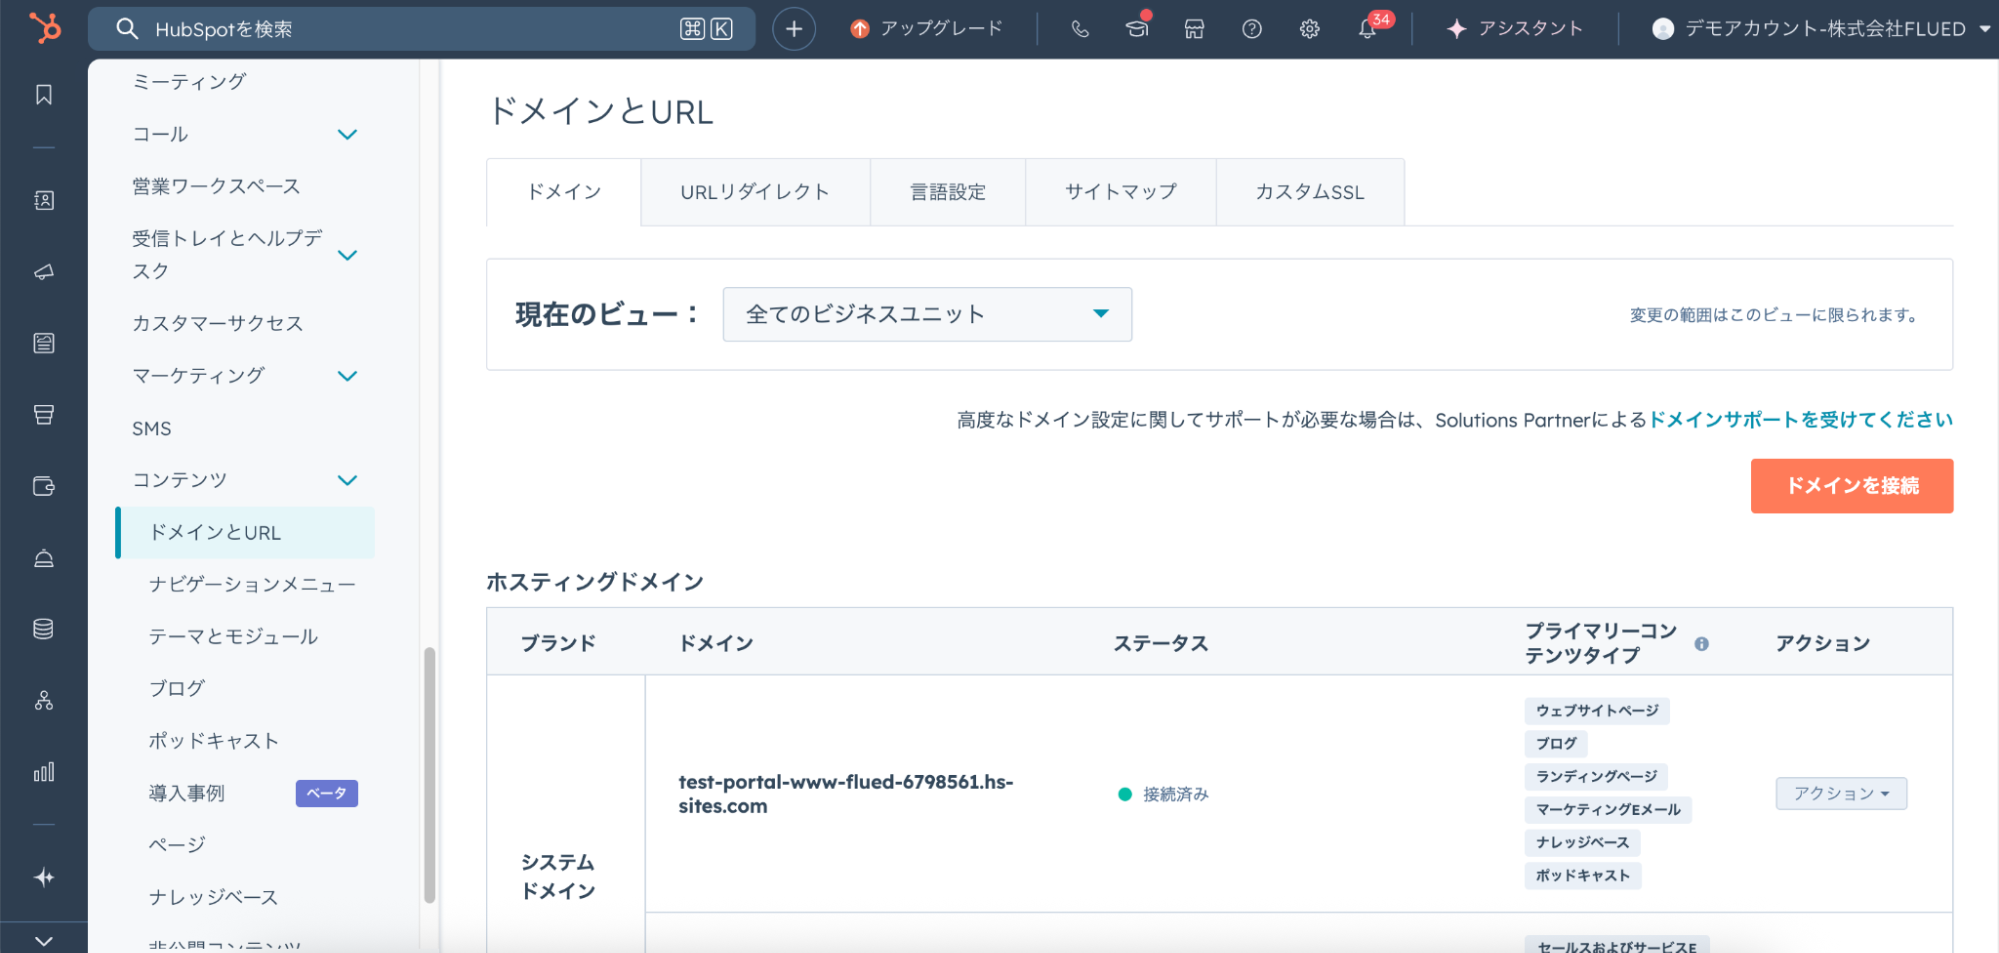Image resolution: width=1999 pixels, height=953 pixels.
Task: Open the bookmarks icon in left rail
Action: point(44,95)
